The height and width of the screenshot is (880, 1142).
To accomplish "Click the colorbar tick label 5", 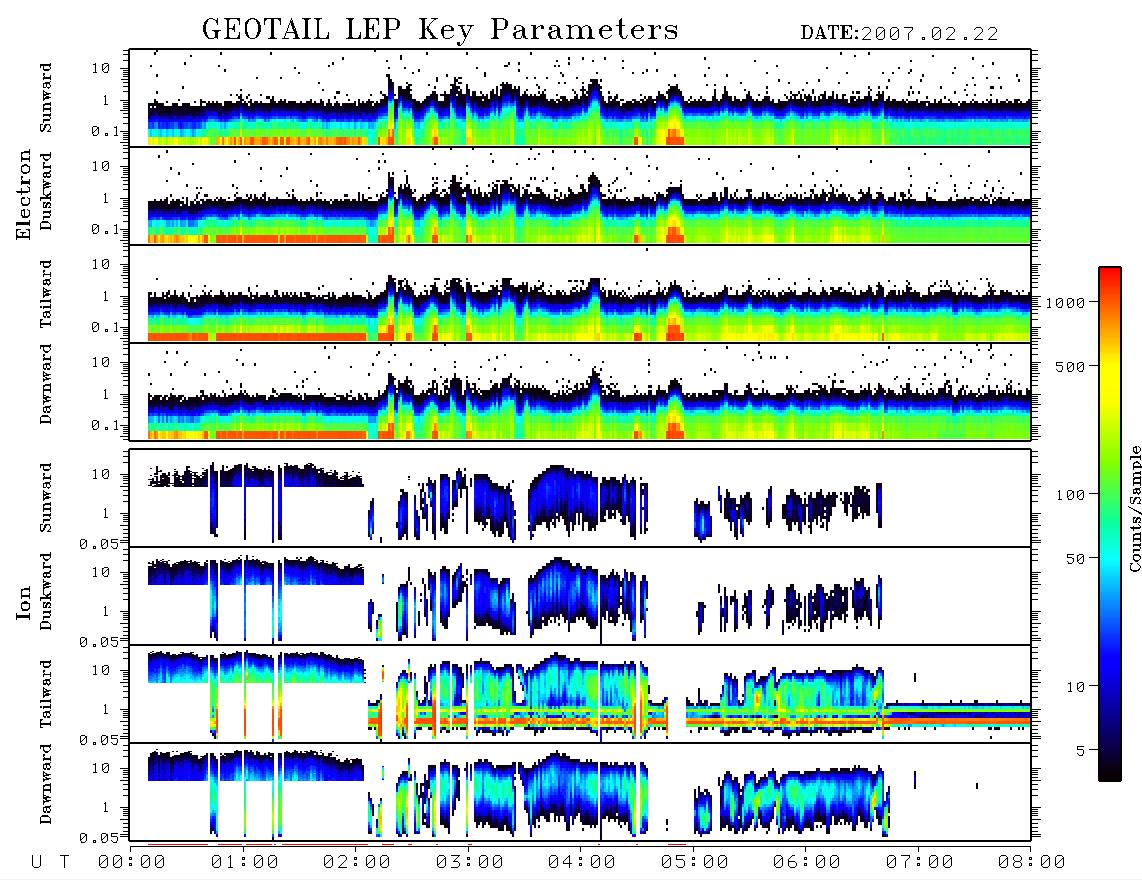I will pos(1080,751).
